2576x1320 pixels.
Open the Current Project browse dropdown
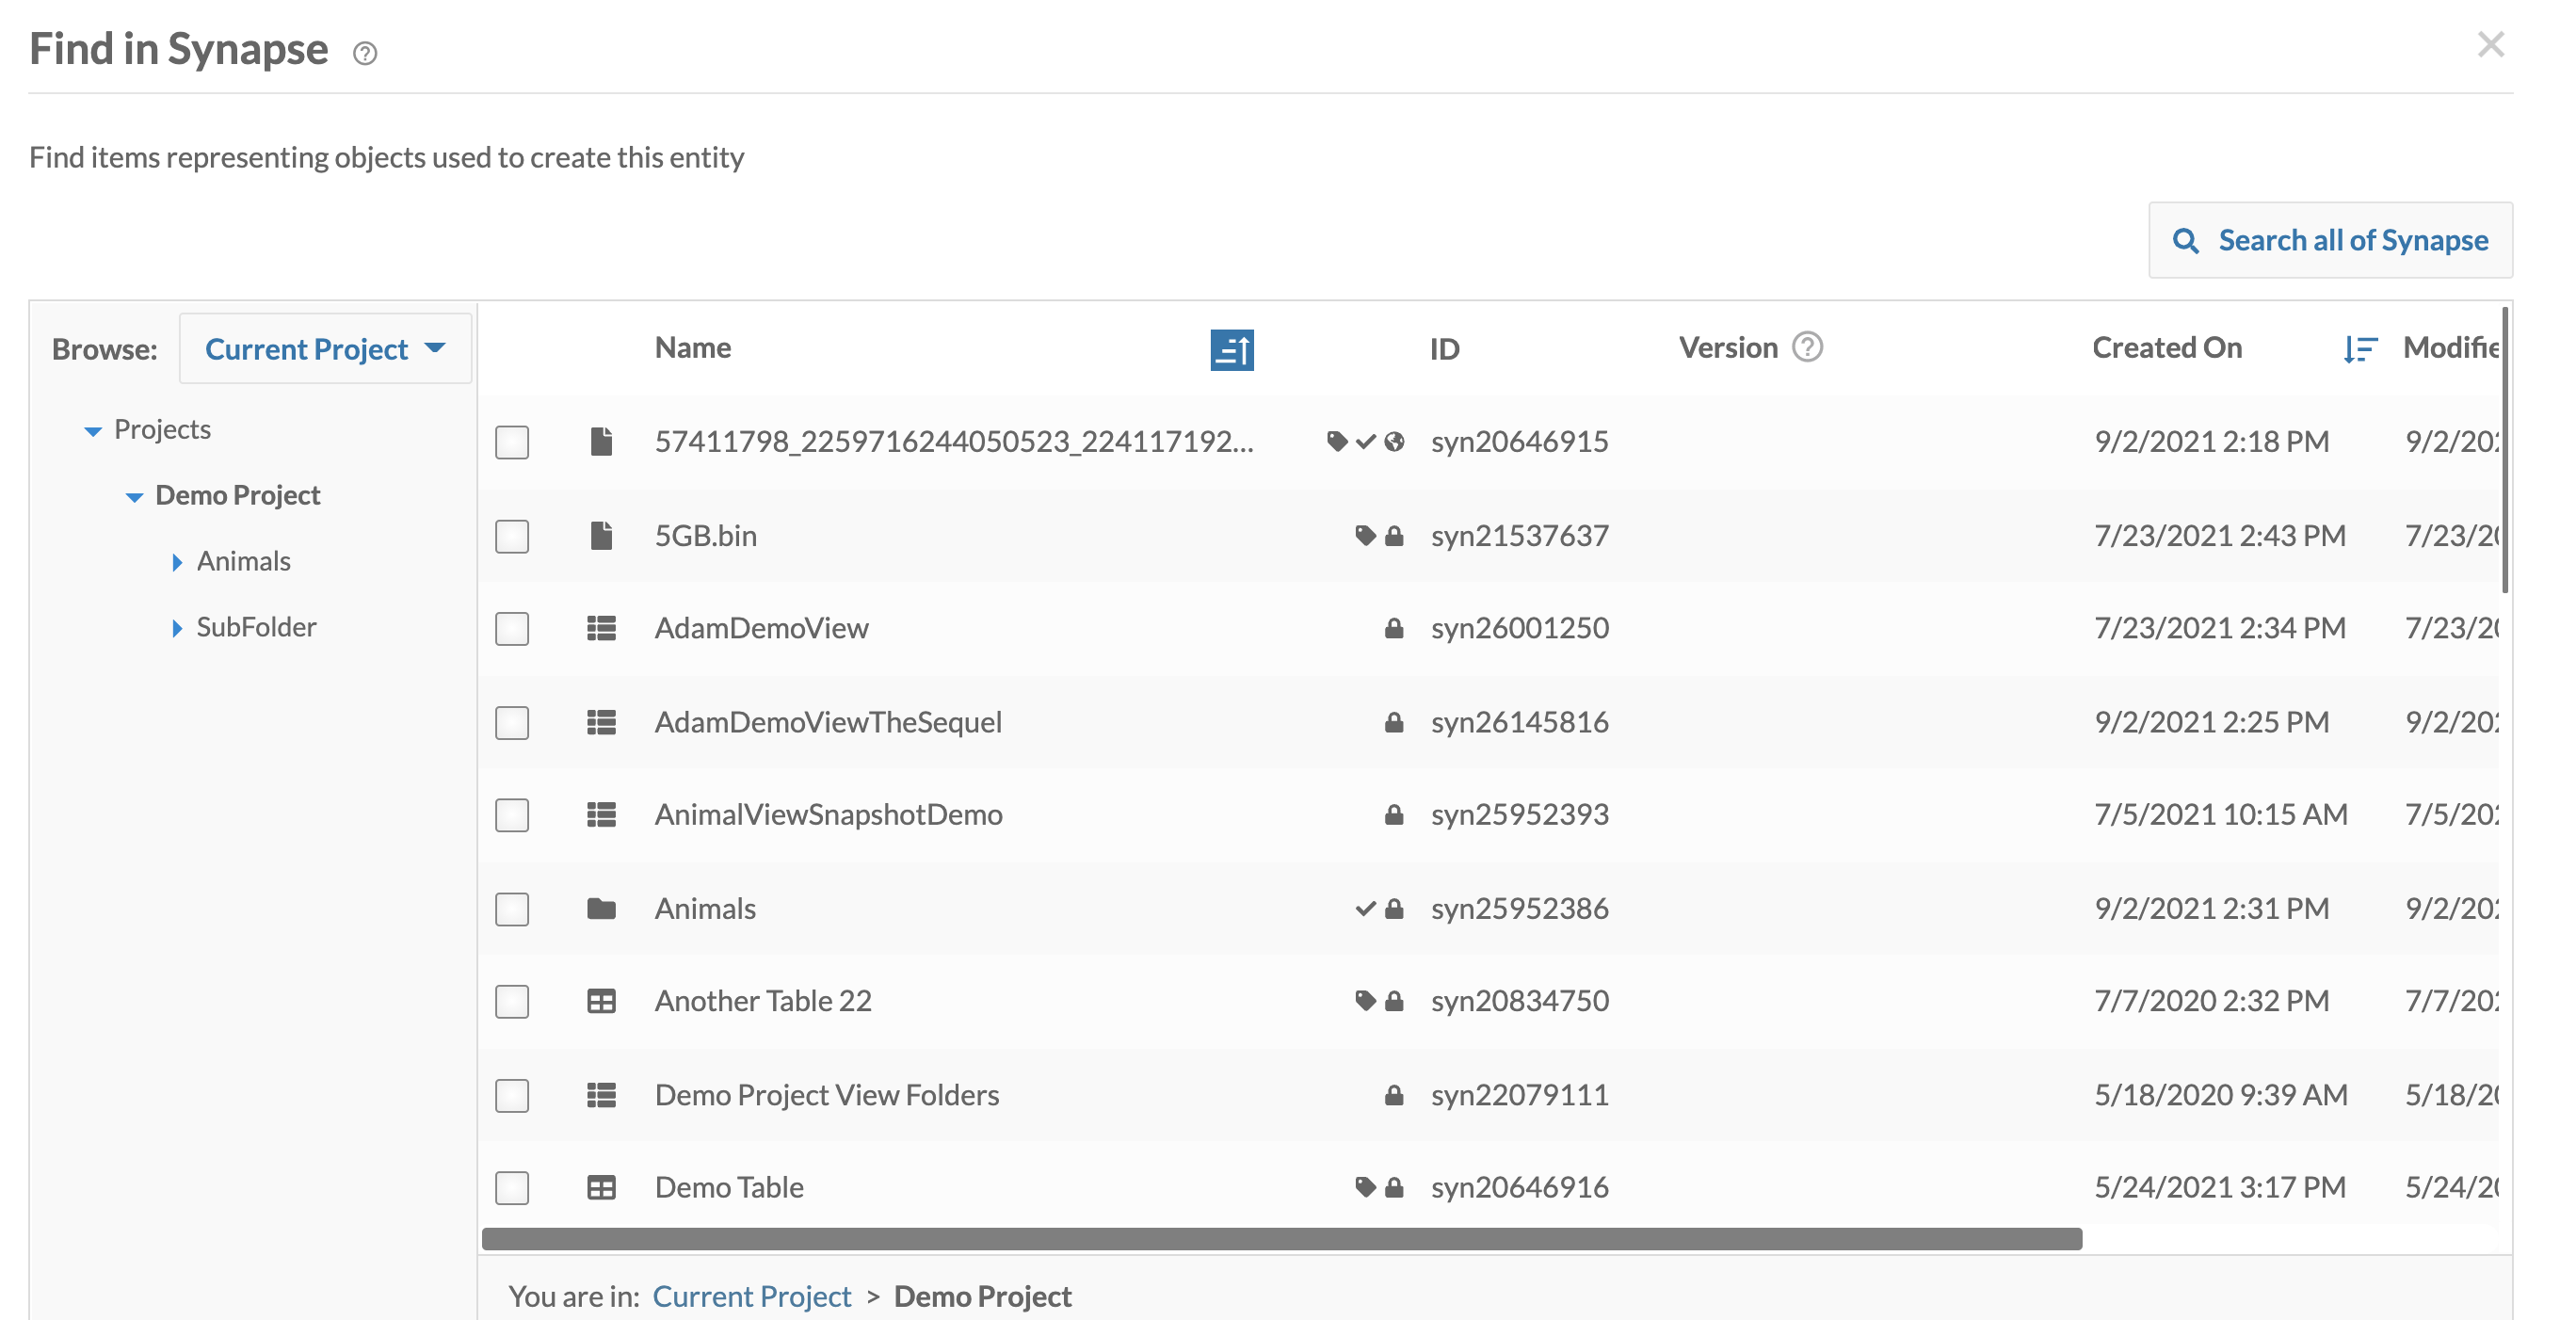[x=325, y=349]
